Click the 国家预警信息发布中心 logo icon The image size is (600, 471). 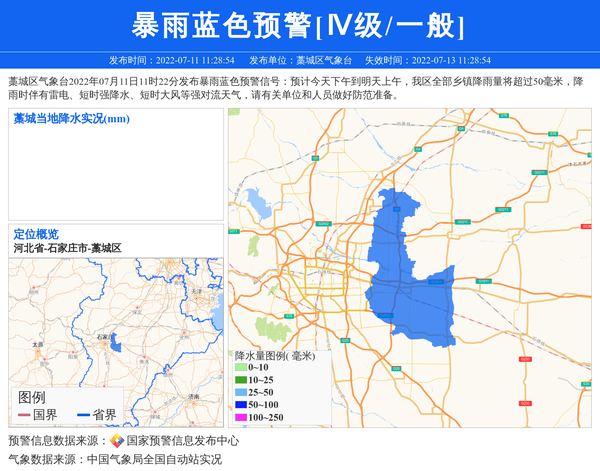click(x=117, y=440)
